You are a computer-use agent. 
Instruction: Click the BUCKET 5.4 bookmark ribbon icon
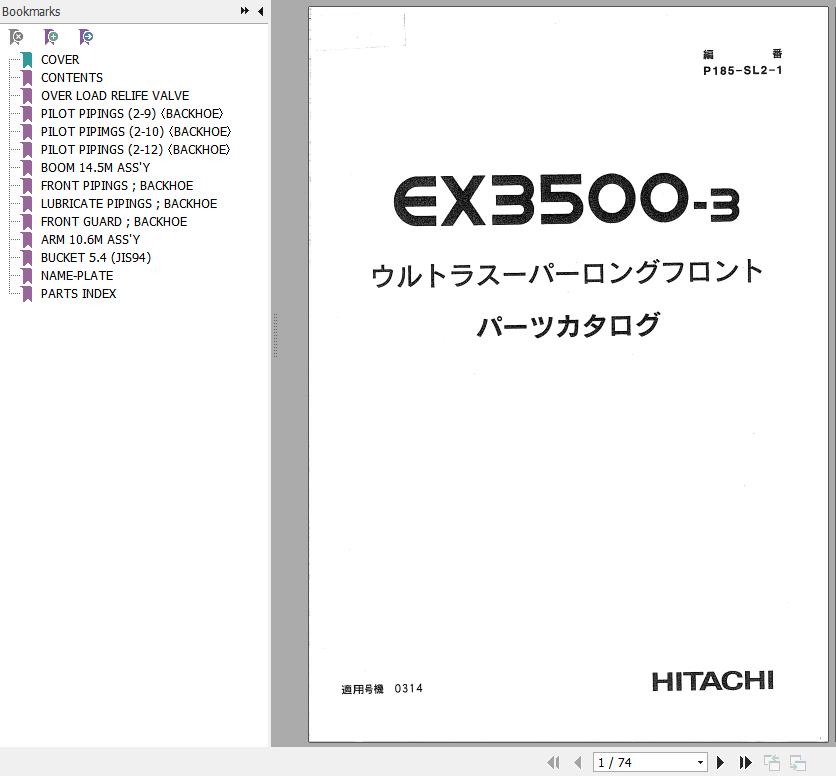[27, 258]
